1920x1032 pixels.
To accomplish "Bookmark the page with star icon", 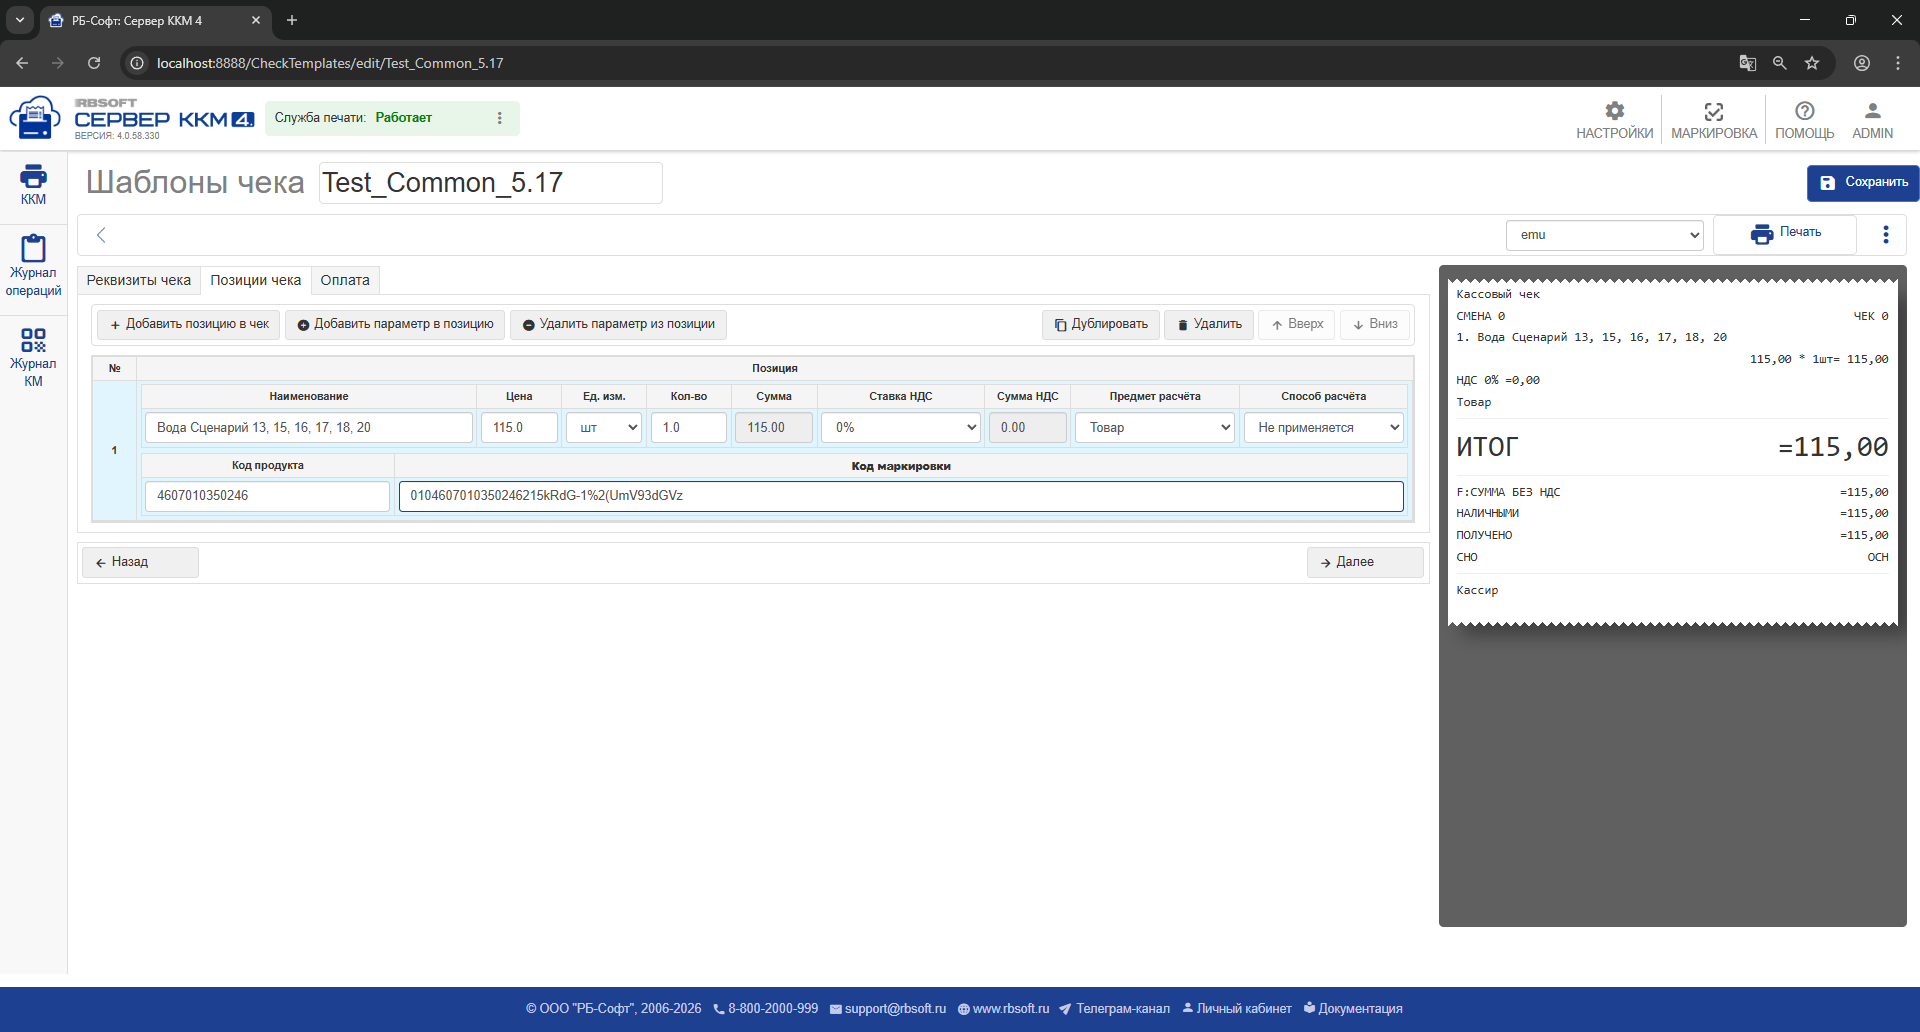I will pyautogui.click(x=1812, y=63).
